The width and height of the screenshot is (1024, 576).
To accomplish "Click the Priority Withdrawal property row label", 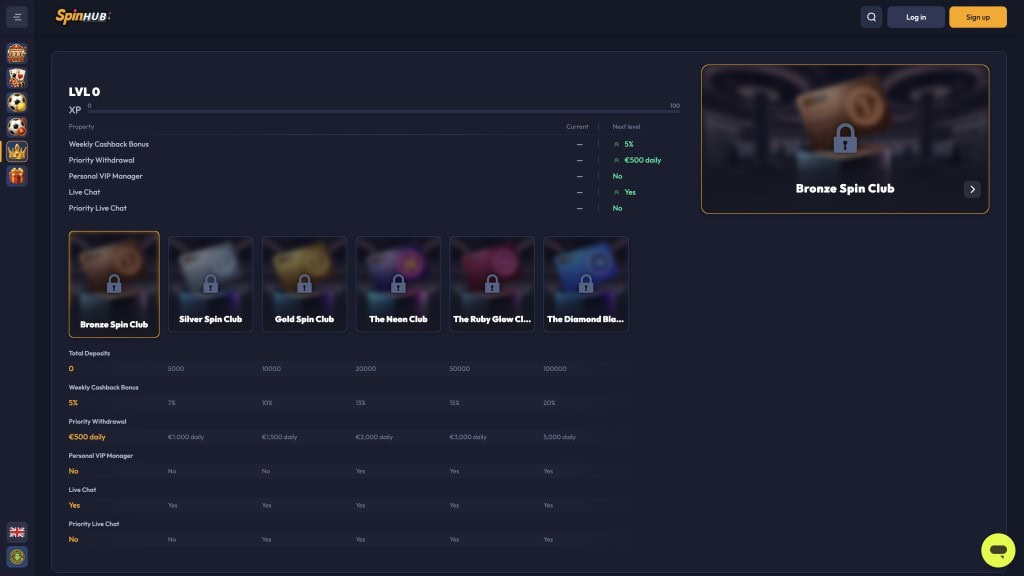I will tap(101, 160).
